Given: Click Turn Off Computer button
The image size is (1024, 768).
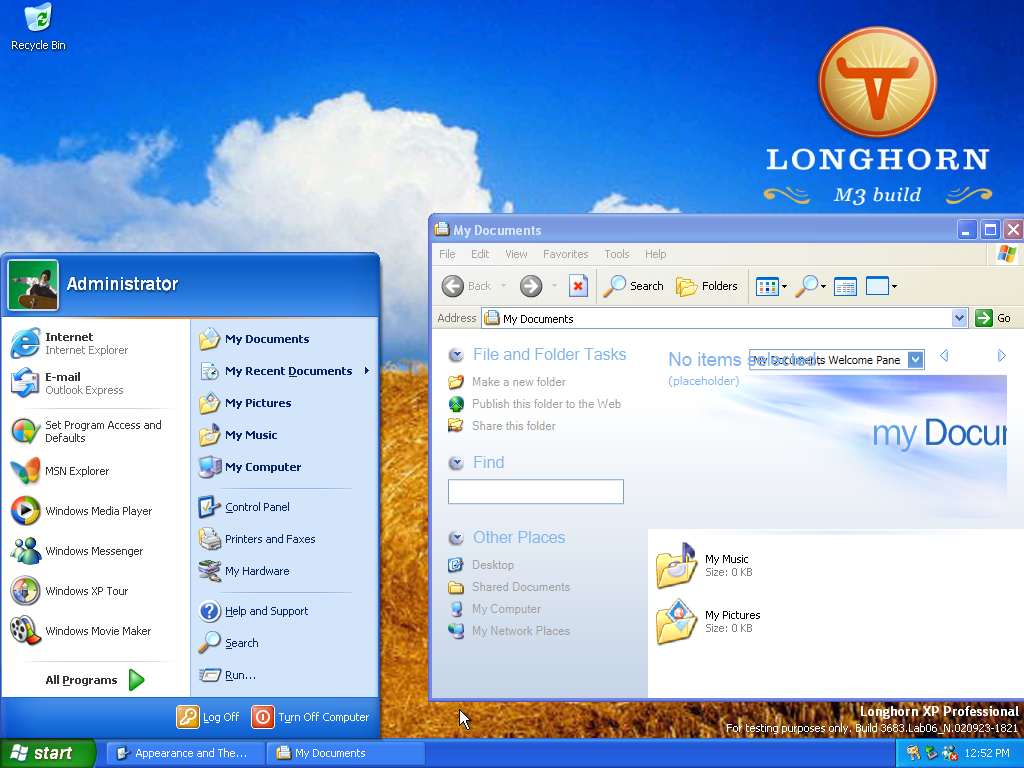Looking at the screenshot, I should 311,716.
